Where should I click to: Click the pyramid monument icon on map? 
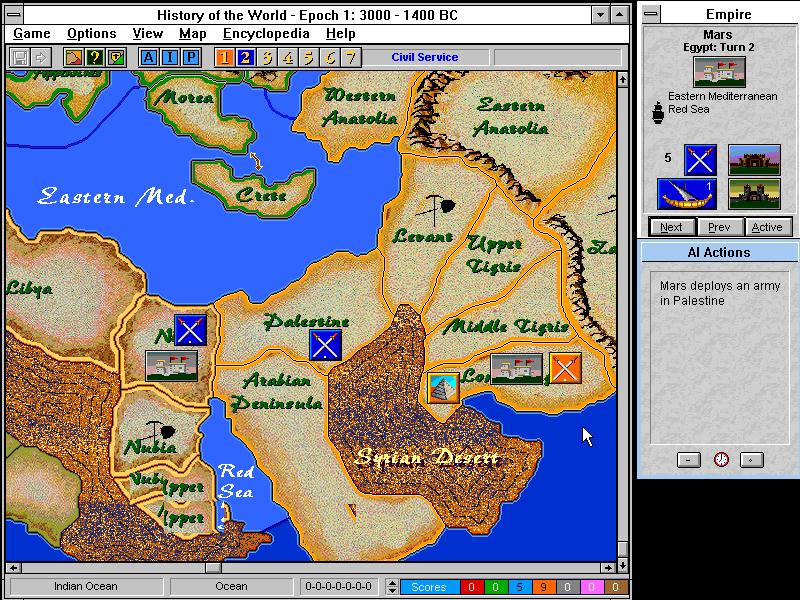[443, 388]
